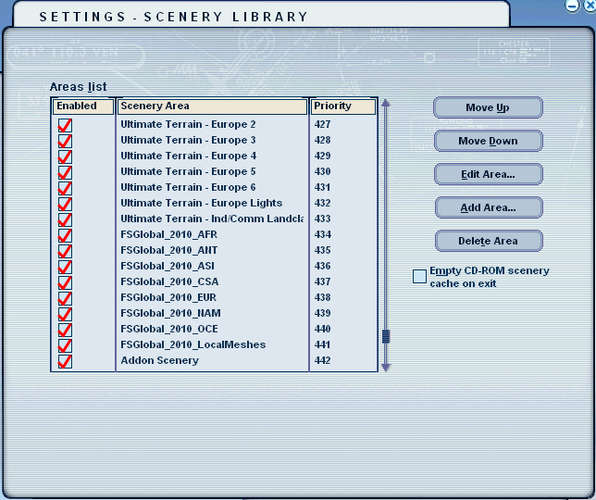Disable Ultimate Terrain - Ind/Comm Landclass checkbox
The width and height of the screenshot is (596, 500).
pos(65,219)
